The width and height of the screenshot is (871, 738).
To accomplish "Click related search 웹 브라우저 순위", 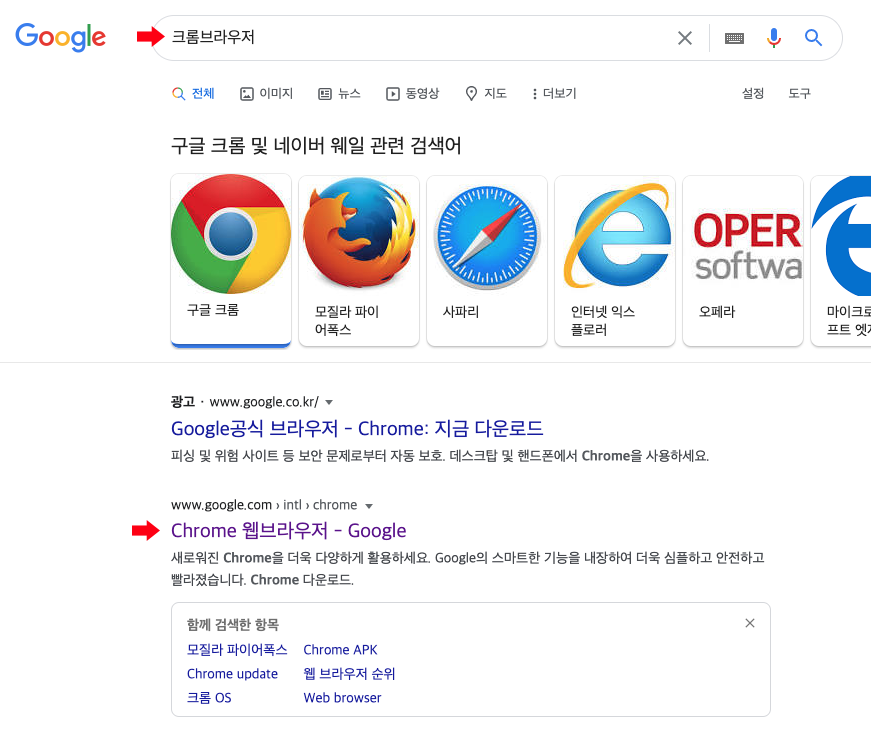I will point(349,674).
